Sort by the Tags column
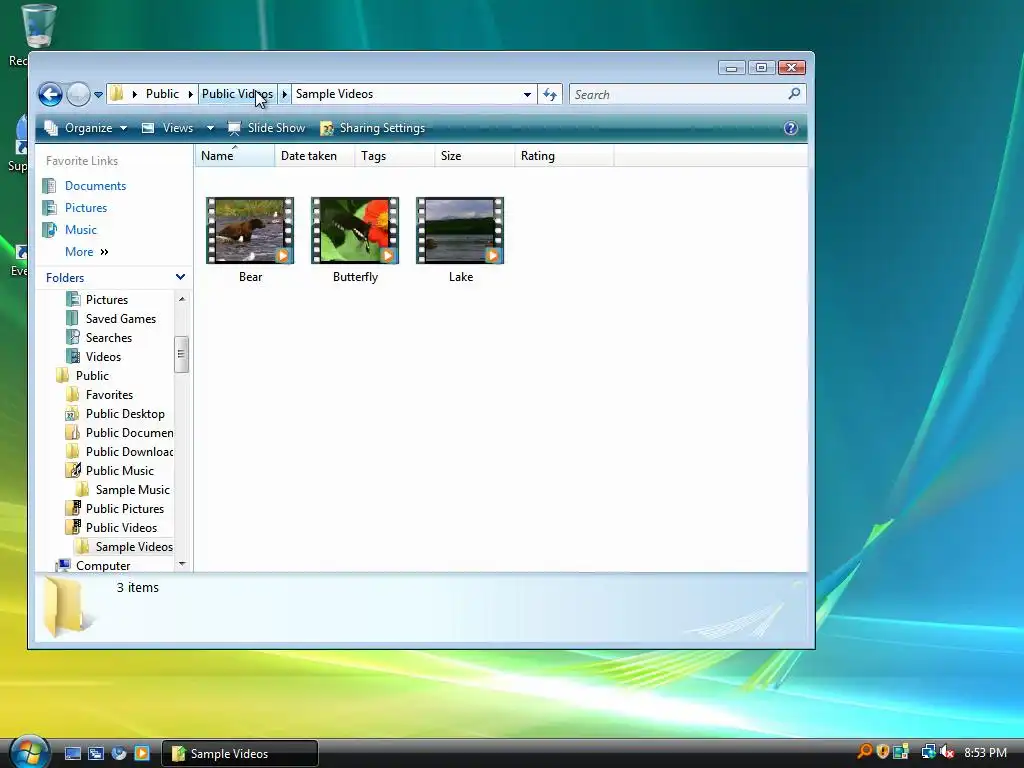The image size is (1024, 768). (x=394, y=155)
